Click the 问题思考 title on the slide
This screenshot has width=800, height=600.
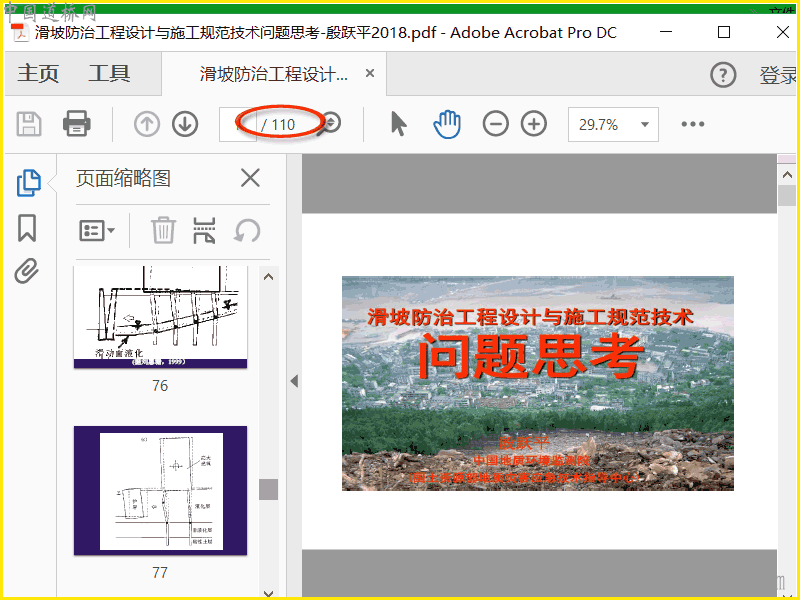pyautogui.click(x=531, y=356)
